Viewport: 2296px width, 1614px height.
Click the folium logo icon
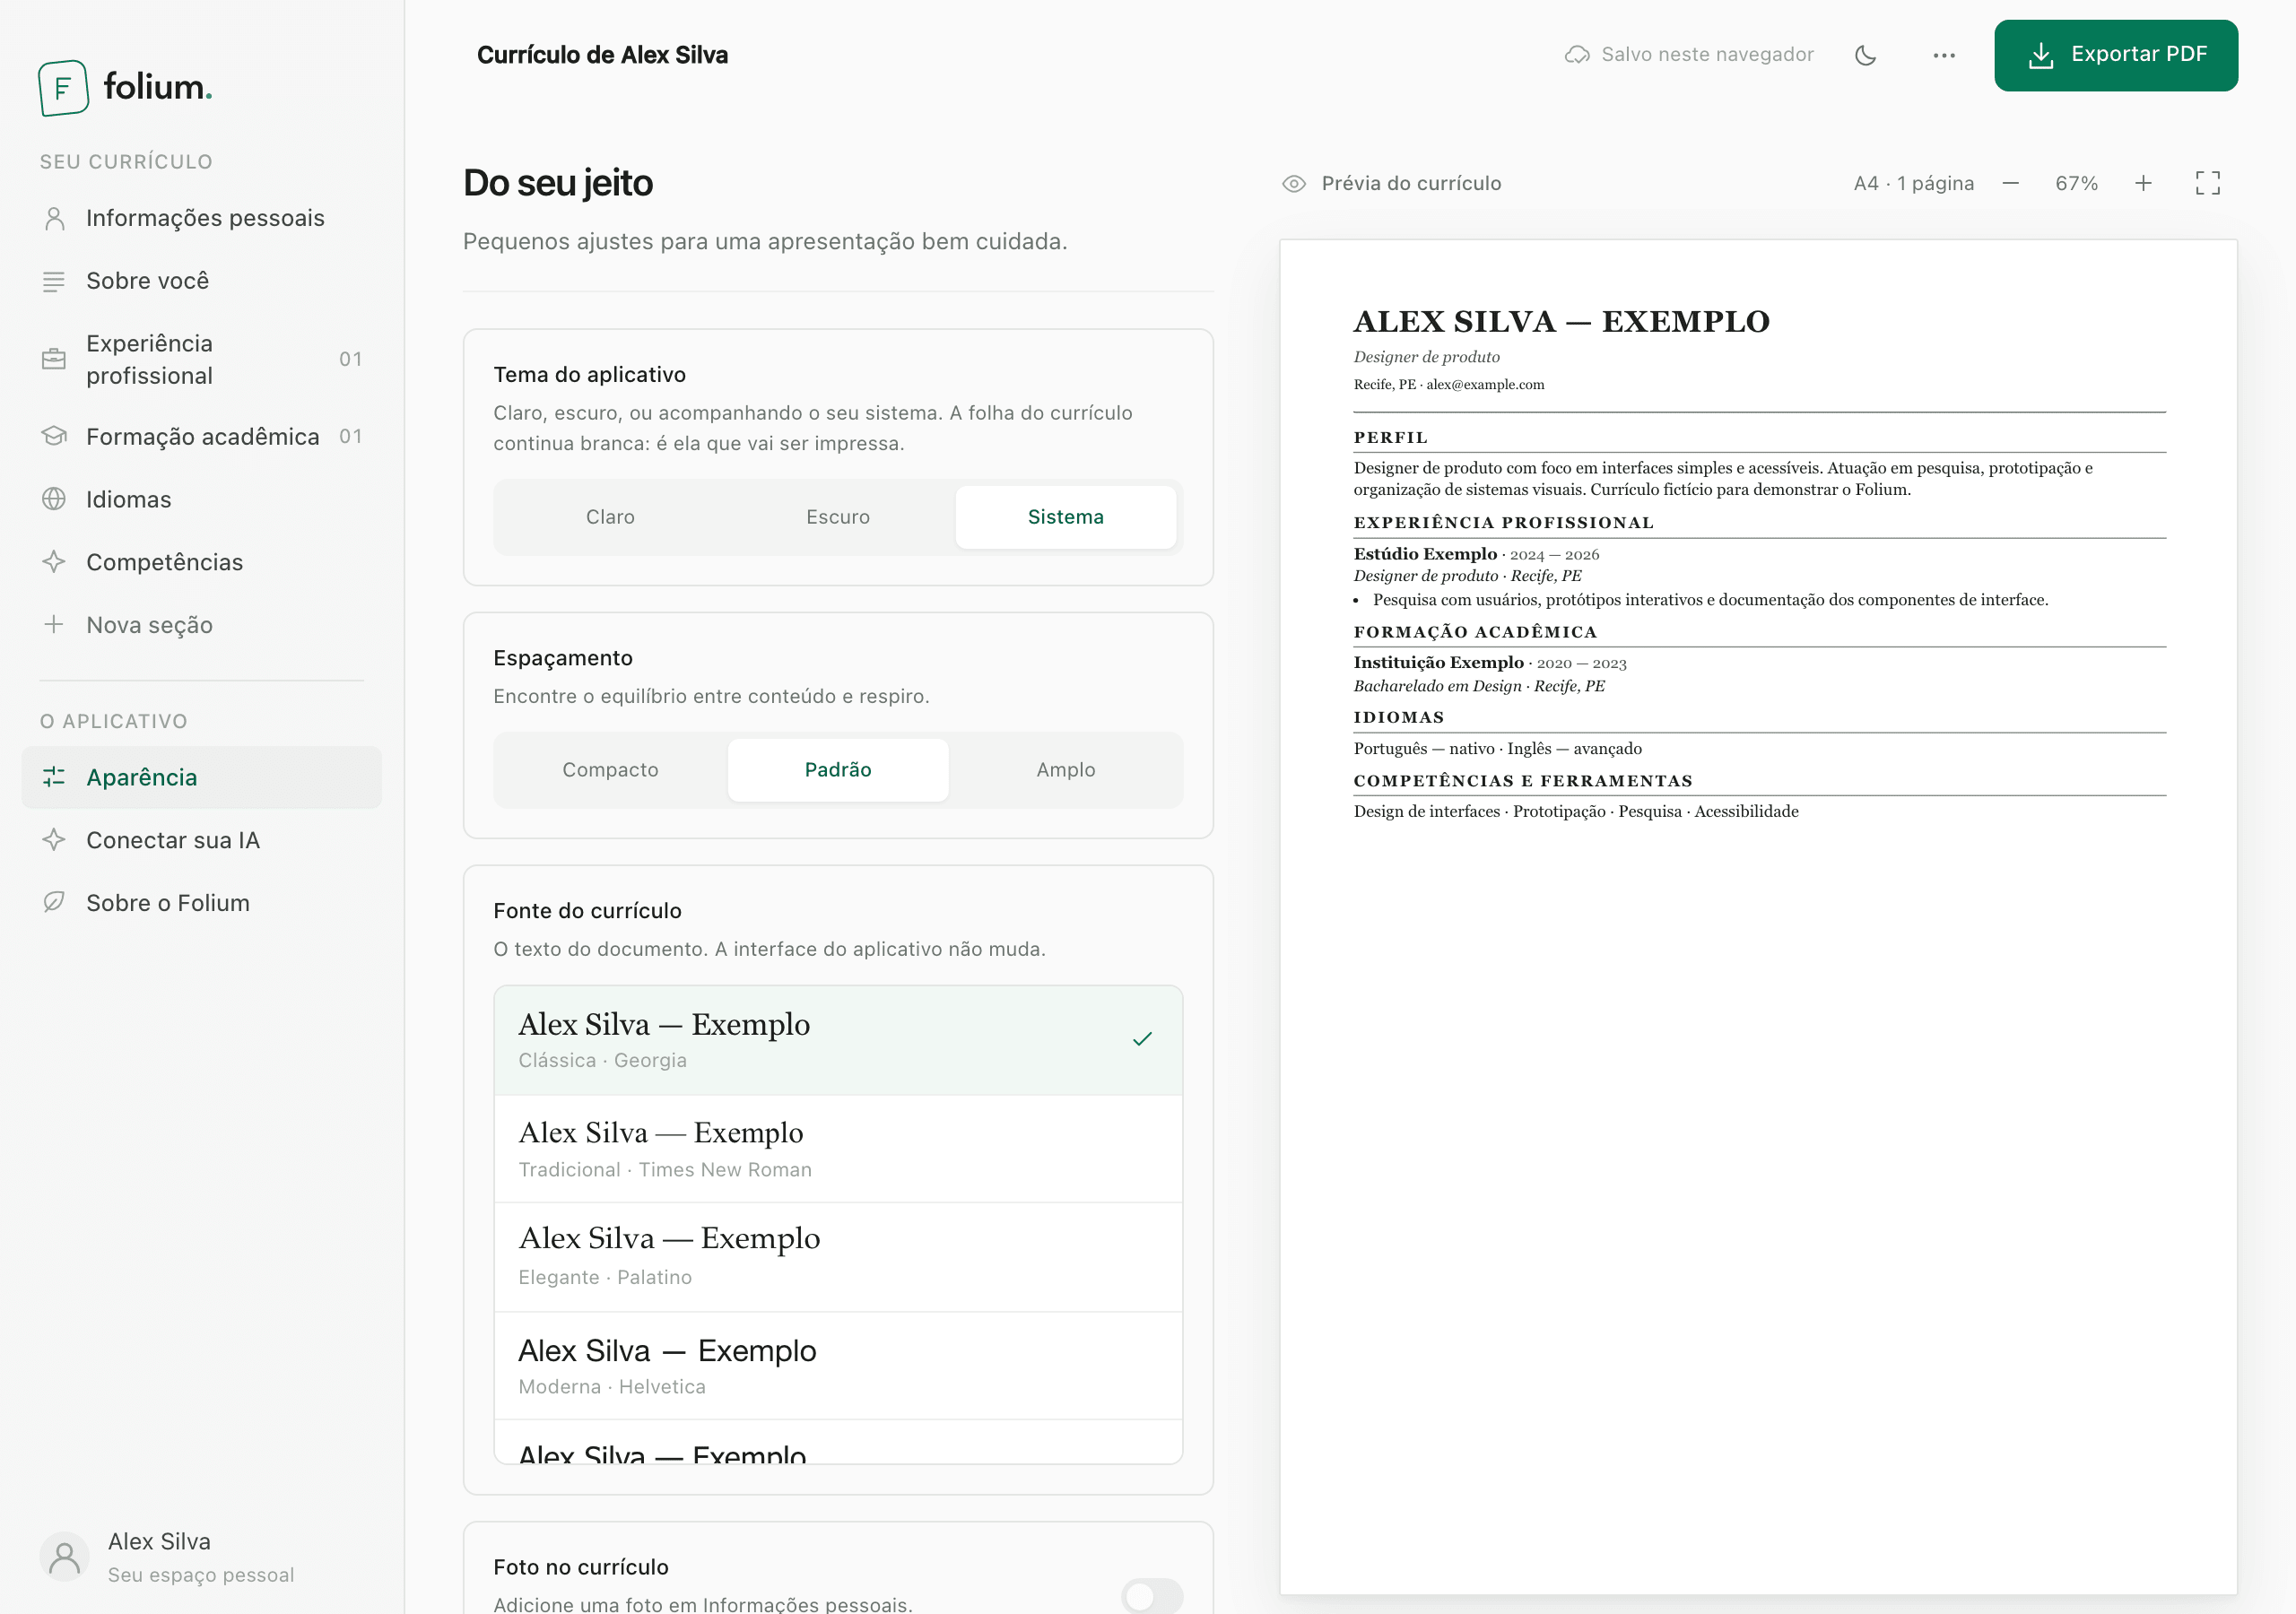63,88
